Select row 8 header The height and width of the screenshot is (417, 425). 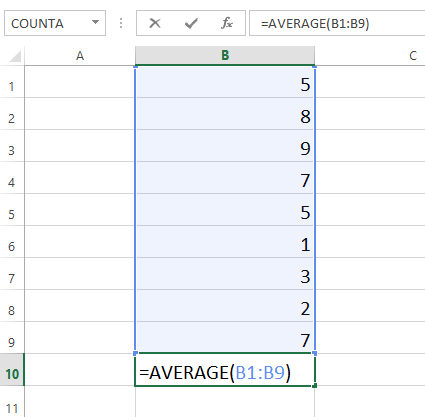[12, 305]
